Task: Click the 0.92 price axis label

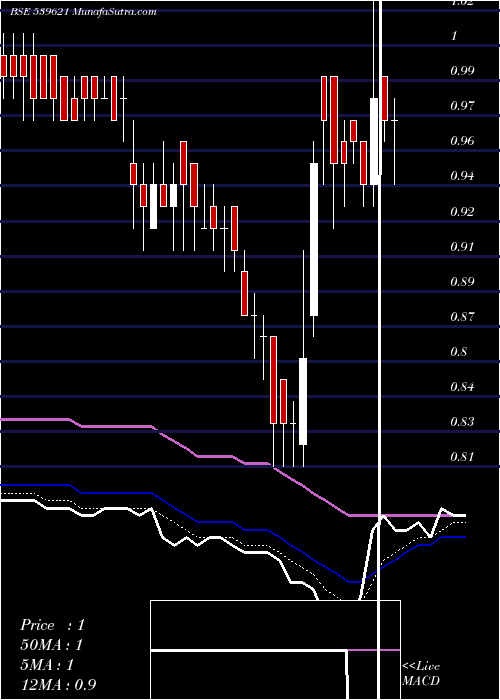Action: [462, 211]
